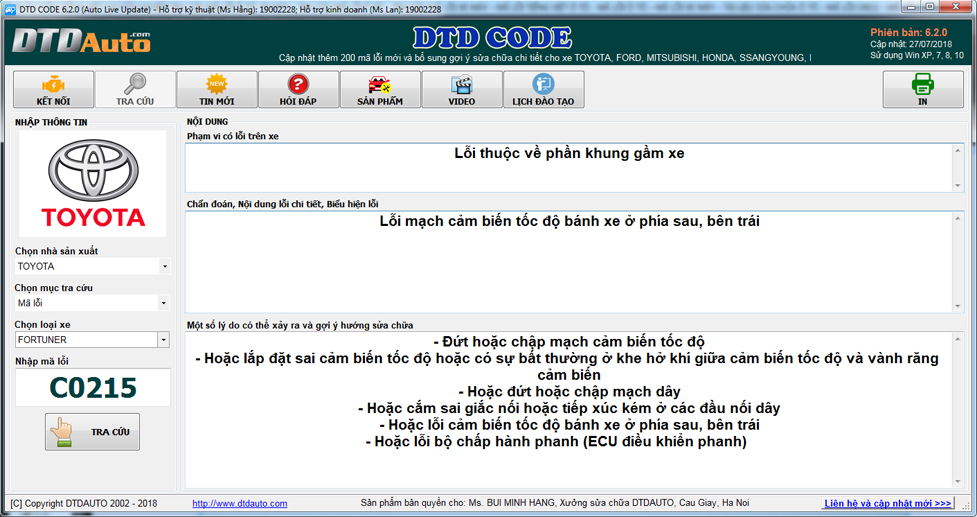Click 'Cập nhật: 27/07/2018' text

[911, 44]
